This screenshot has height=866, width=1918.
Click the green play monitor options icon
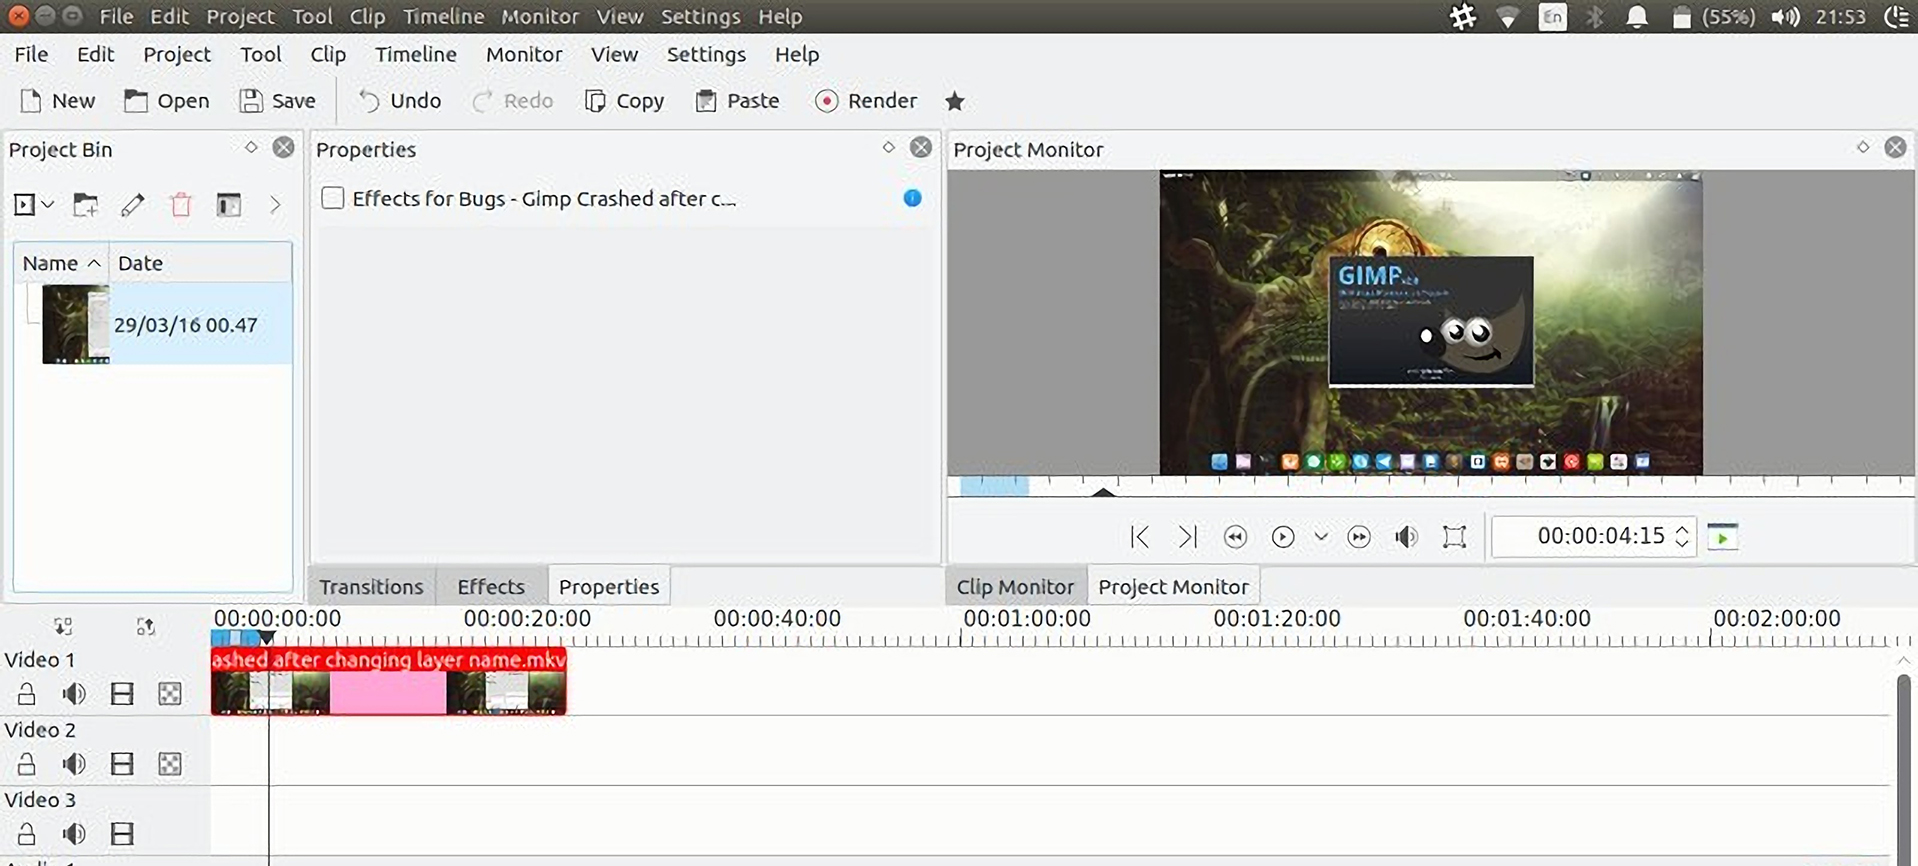(1722, 536)
